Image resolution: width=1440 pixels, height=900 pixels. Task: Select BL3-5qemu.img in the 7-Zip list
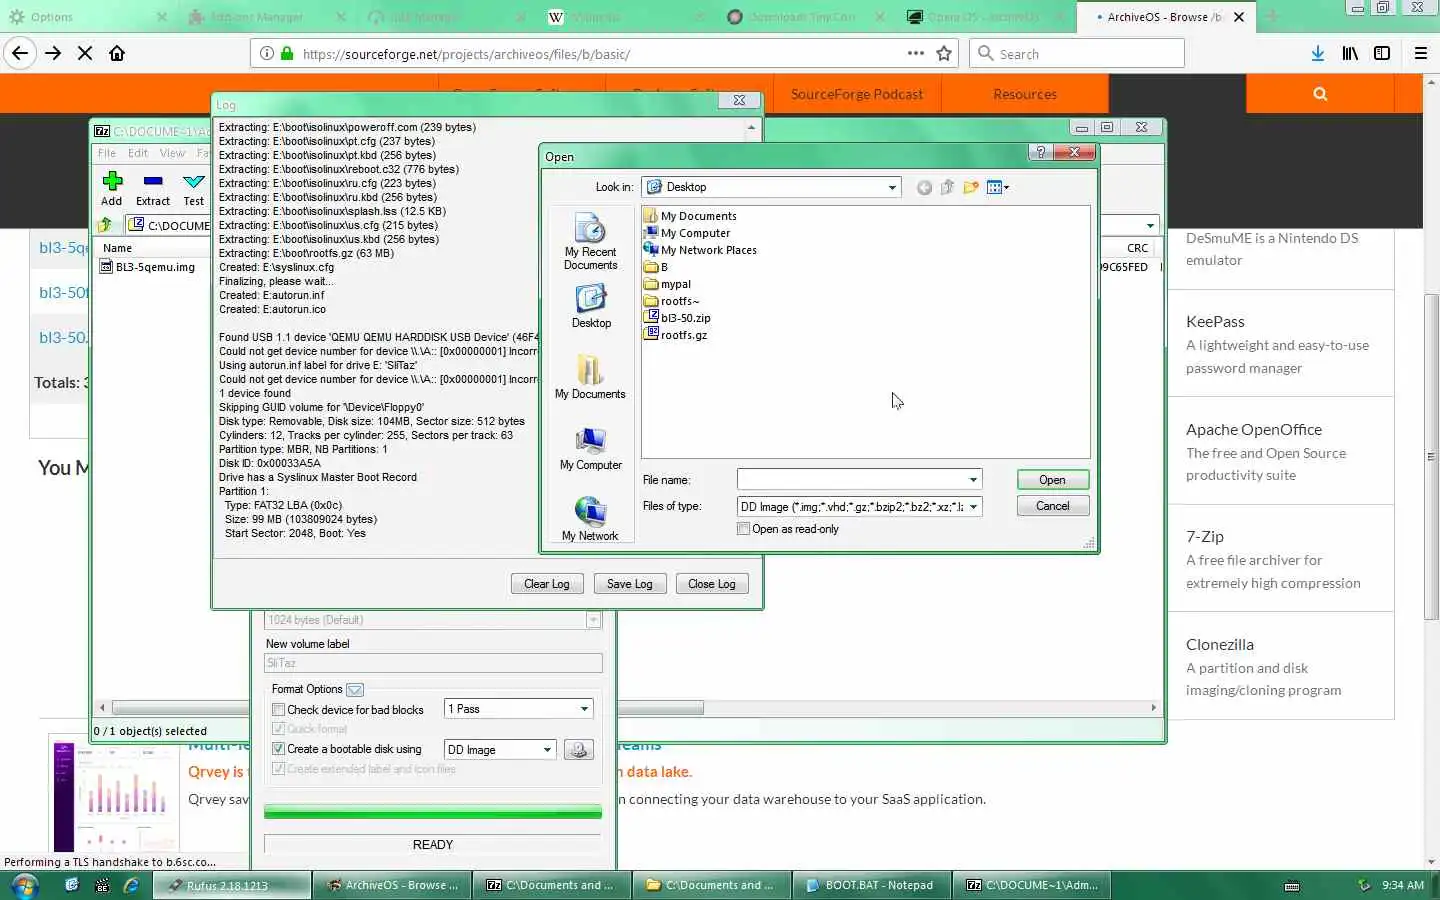[147, 267]
